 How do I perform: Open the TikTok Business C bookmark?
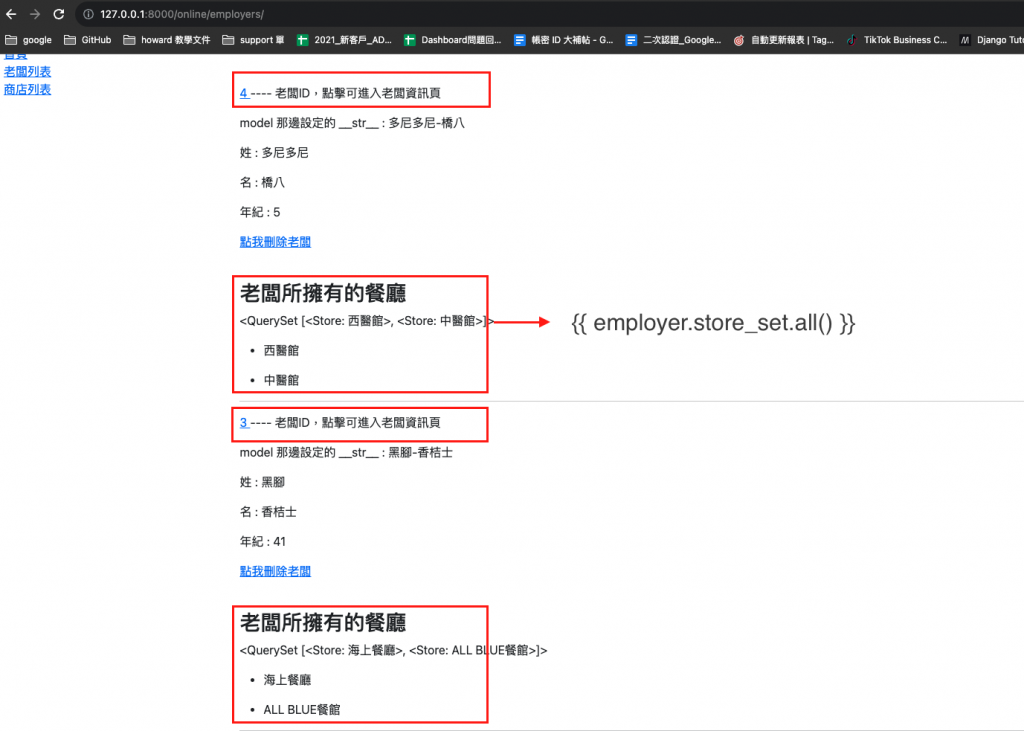click(x=896, y=40)
